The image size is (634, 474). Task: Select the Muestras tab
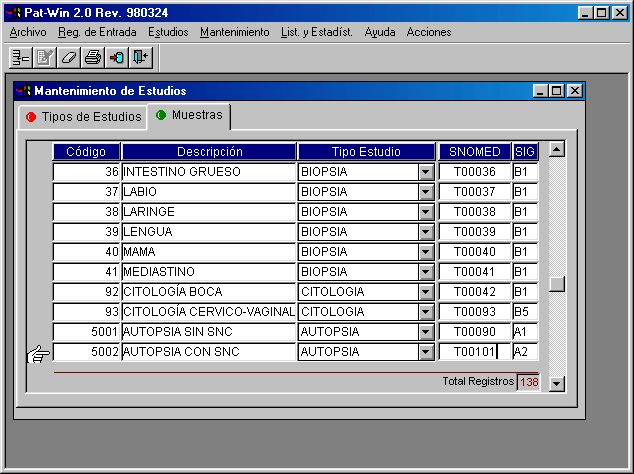190,116
